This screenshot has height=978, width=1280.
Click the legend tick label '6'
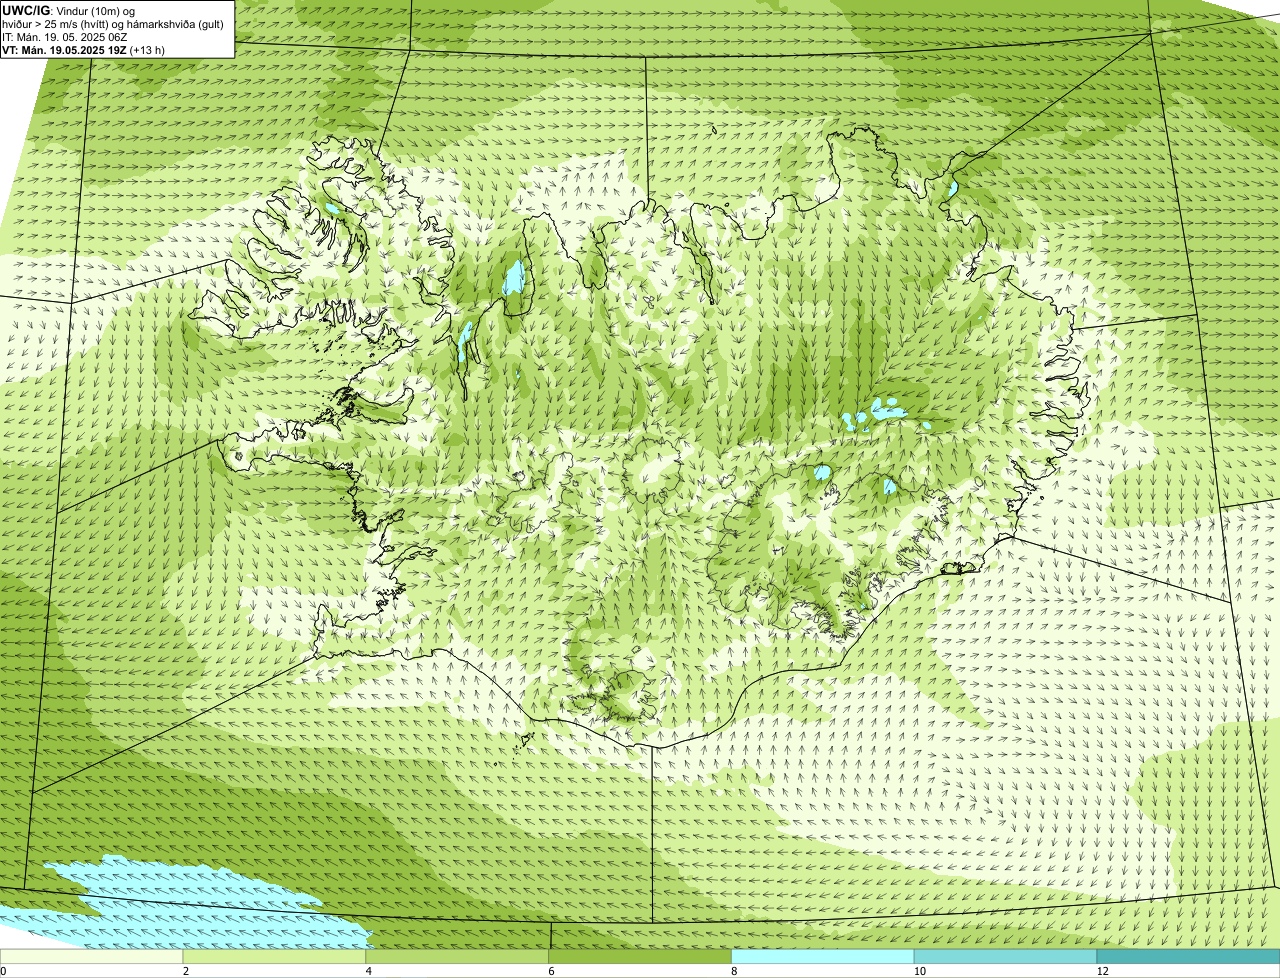pyautogui.click(x=550, y=971)
